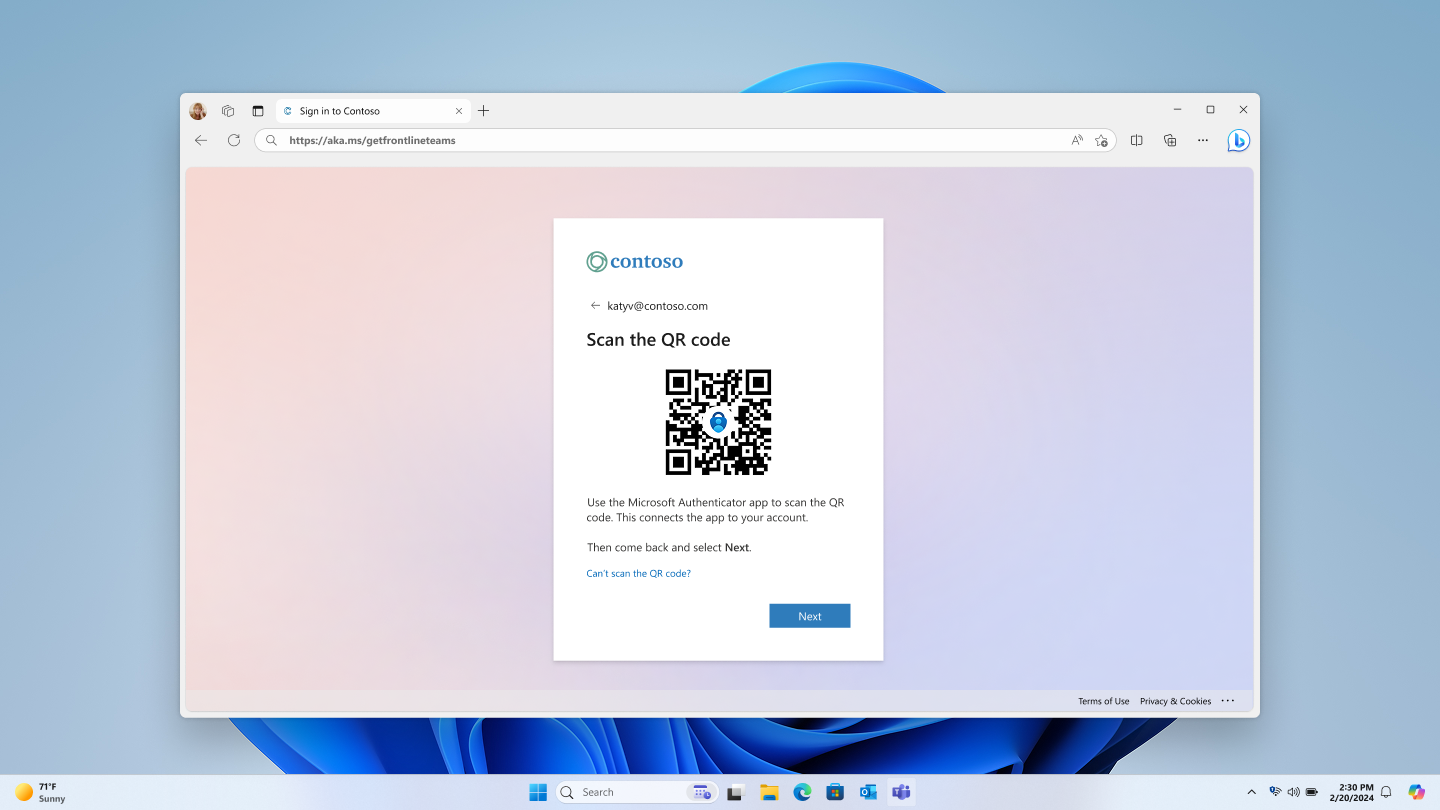Click the katyv@contoso.com account text
1440x810 pixels.
point(657,306)
